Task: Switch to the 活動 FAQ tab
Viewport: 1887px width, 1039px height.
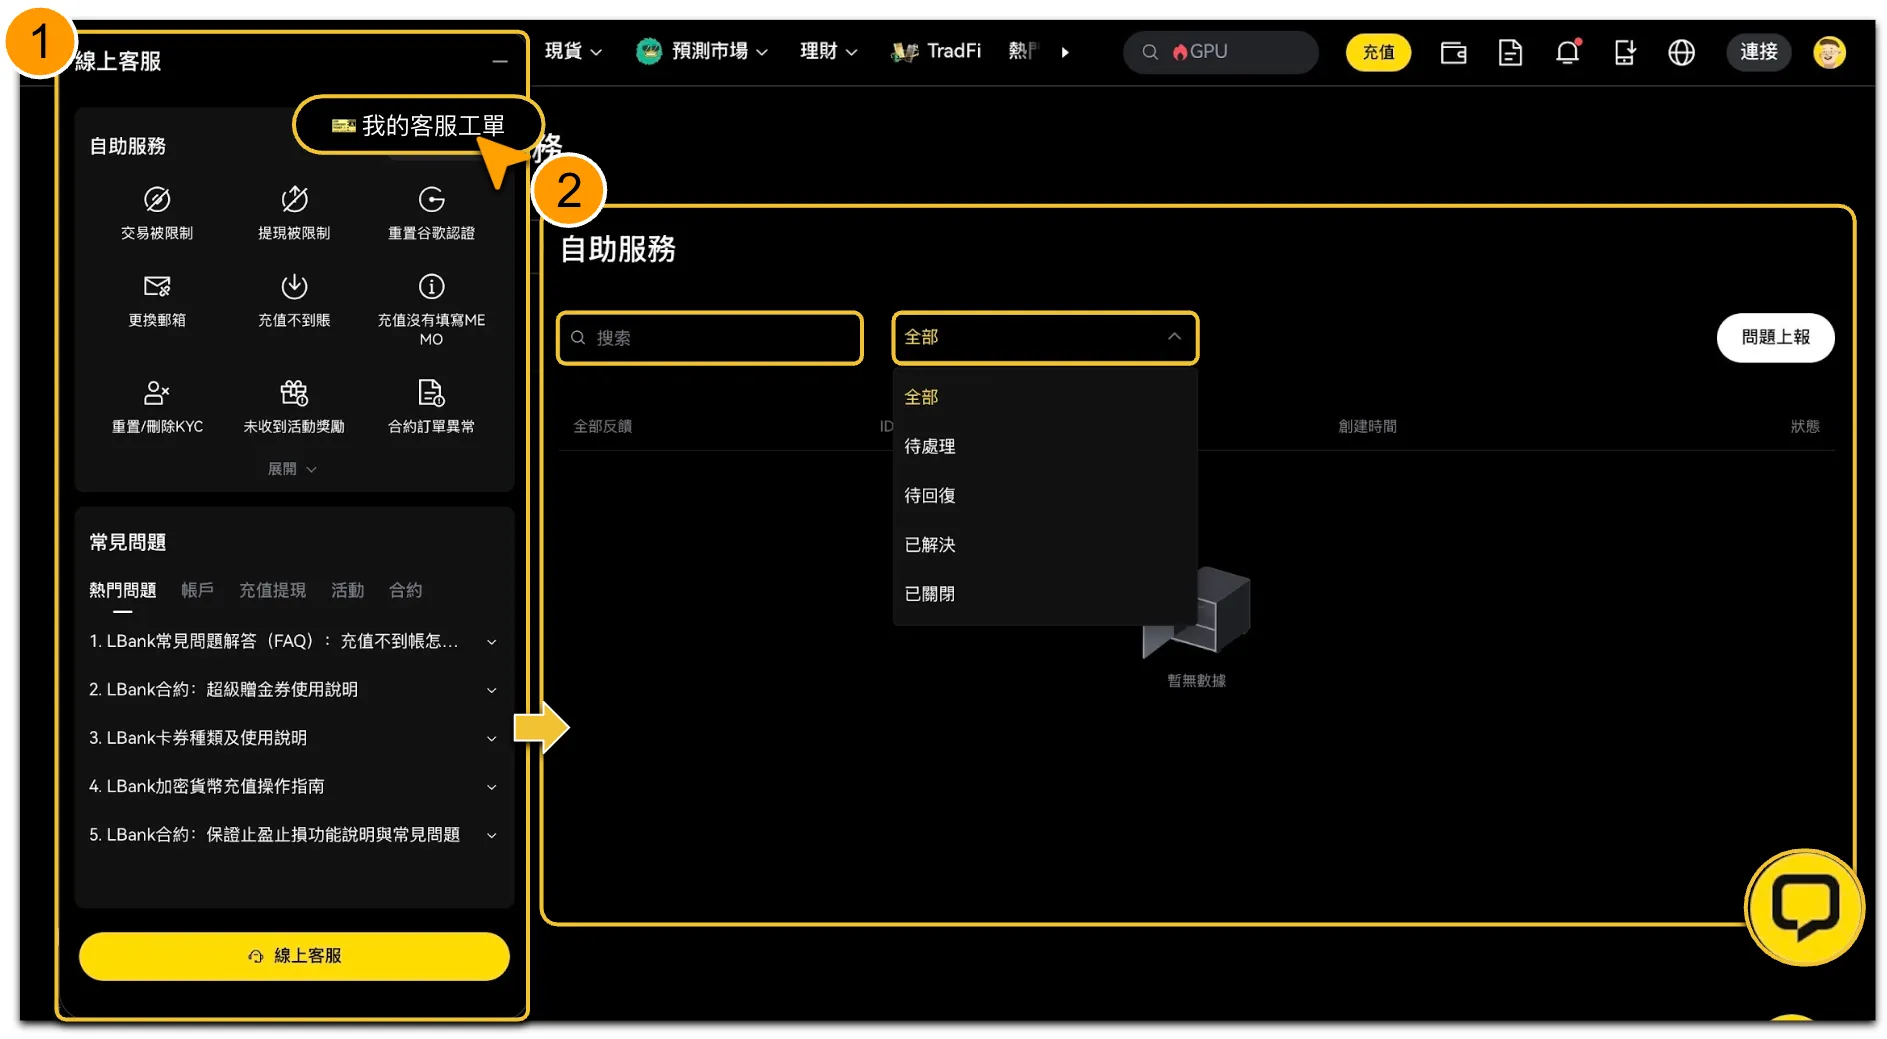Action: point(347,590)
